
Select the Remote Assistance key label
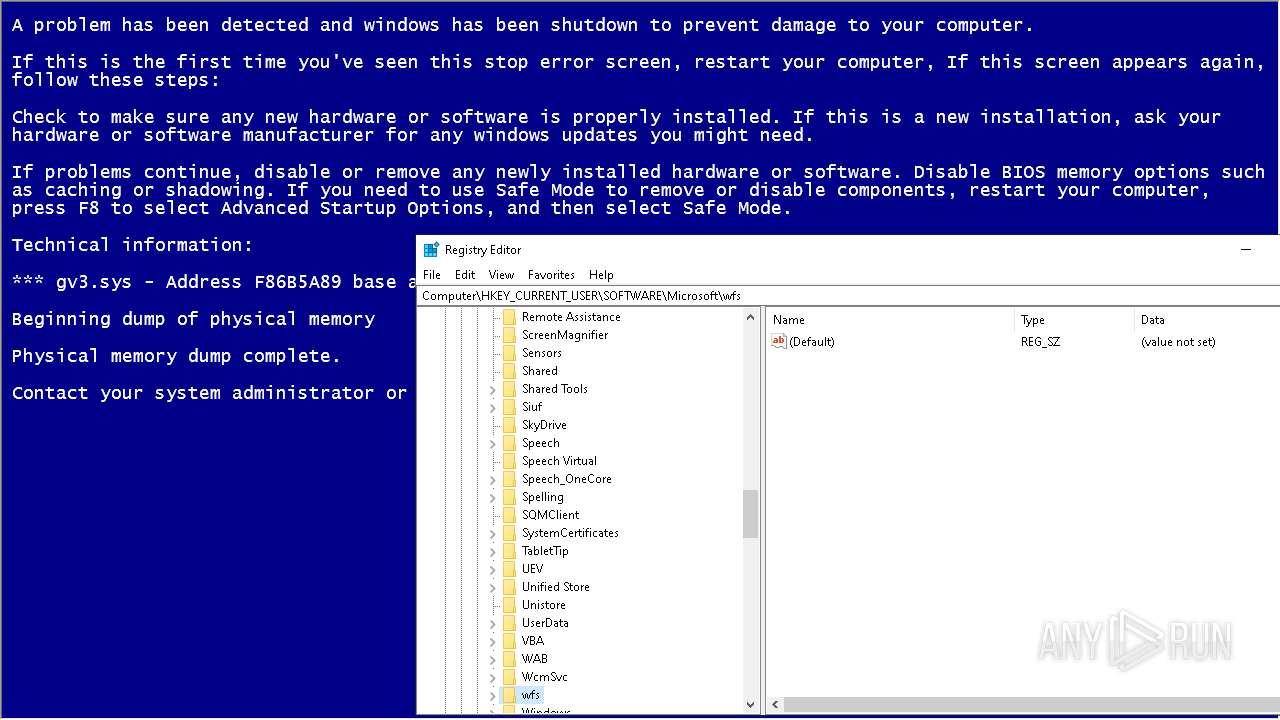pos(571,317)
